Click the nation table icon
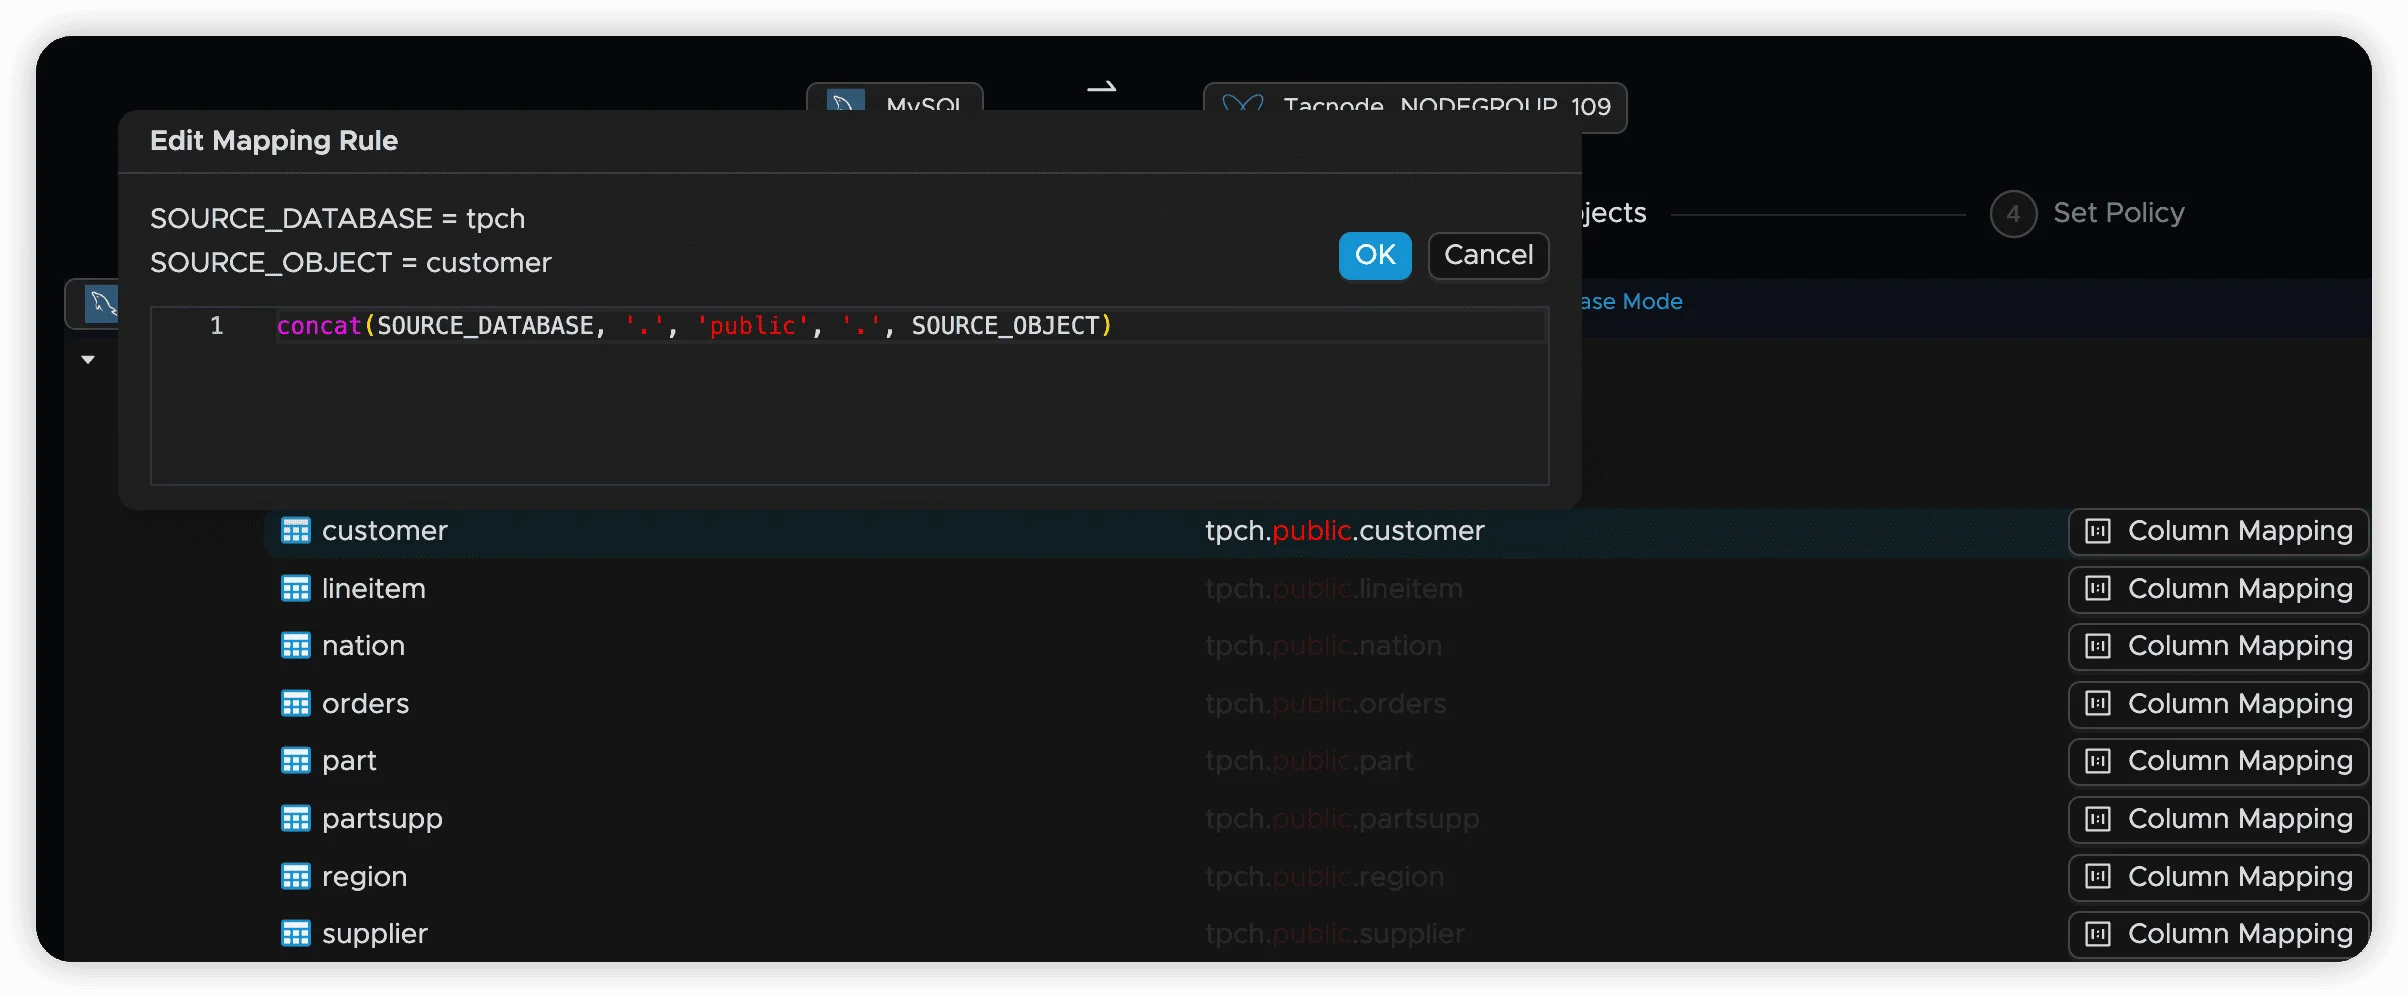Viewport: 2408px width, 998px height. tap(295, 646)
